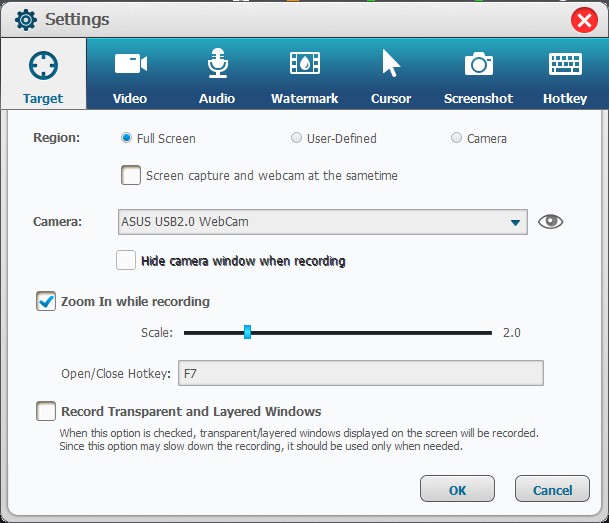
Task: Click the transparent windows description text
Action: click(x=299, y=440)
